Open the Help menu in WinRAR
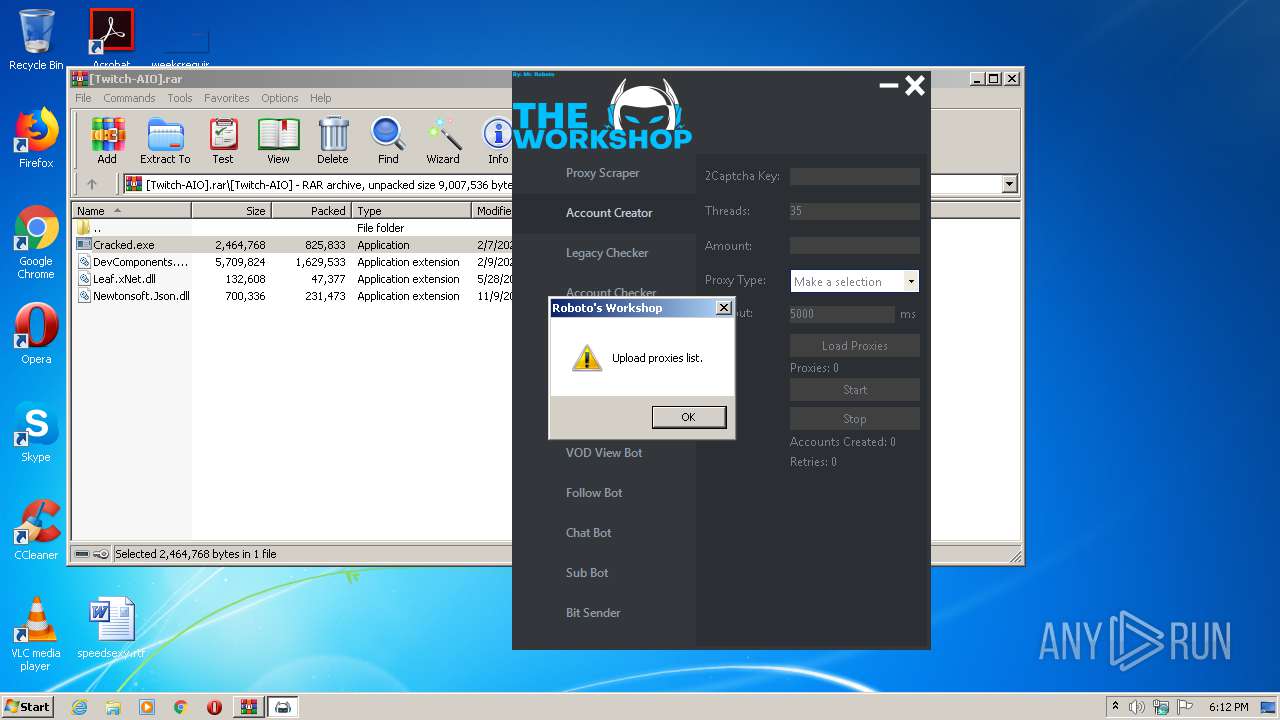1280x720 pixels. click(321, 98)
